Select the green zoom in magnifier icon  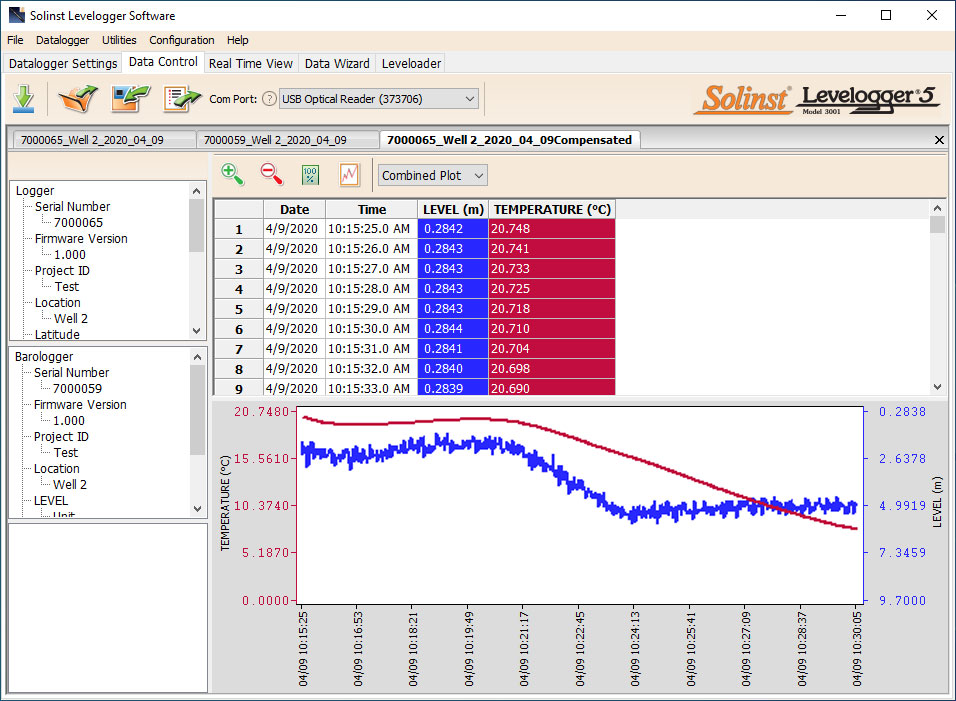pos(233,174)
